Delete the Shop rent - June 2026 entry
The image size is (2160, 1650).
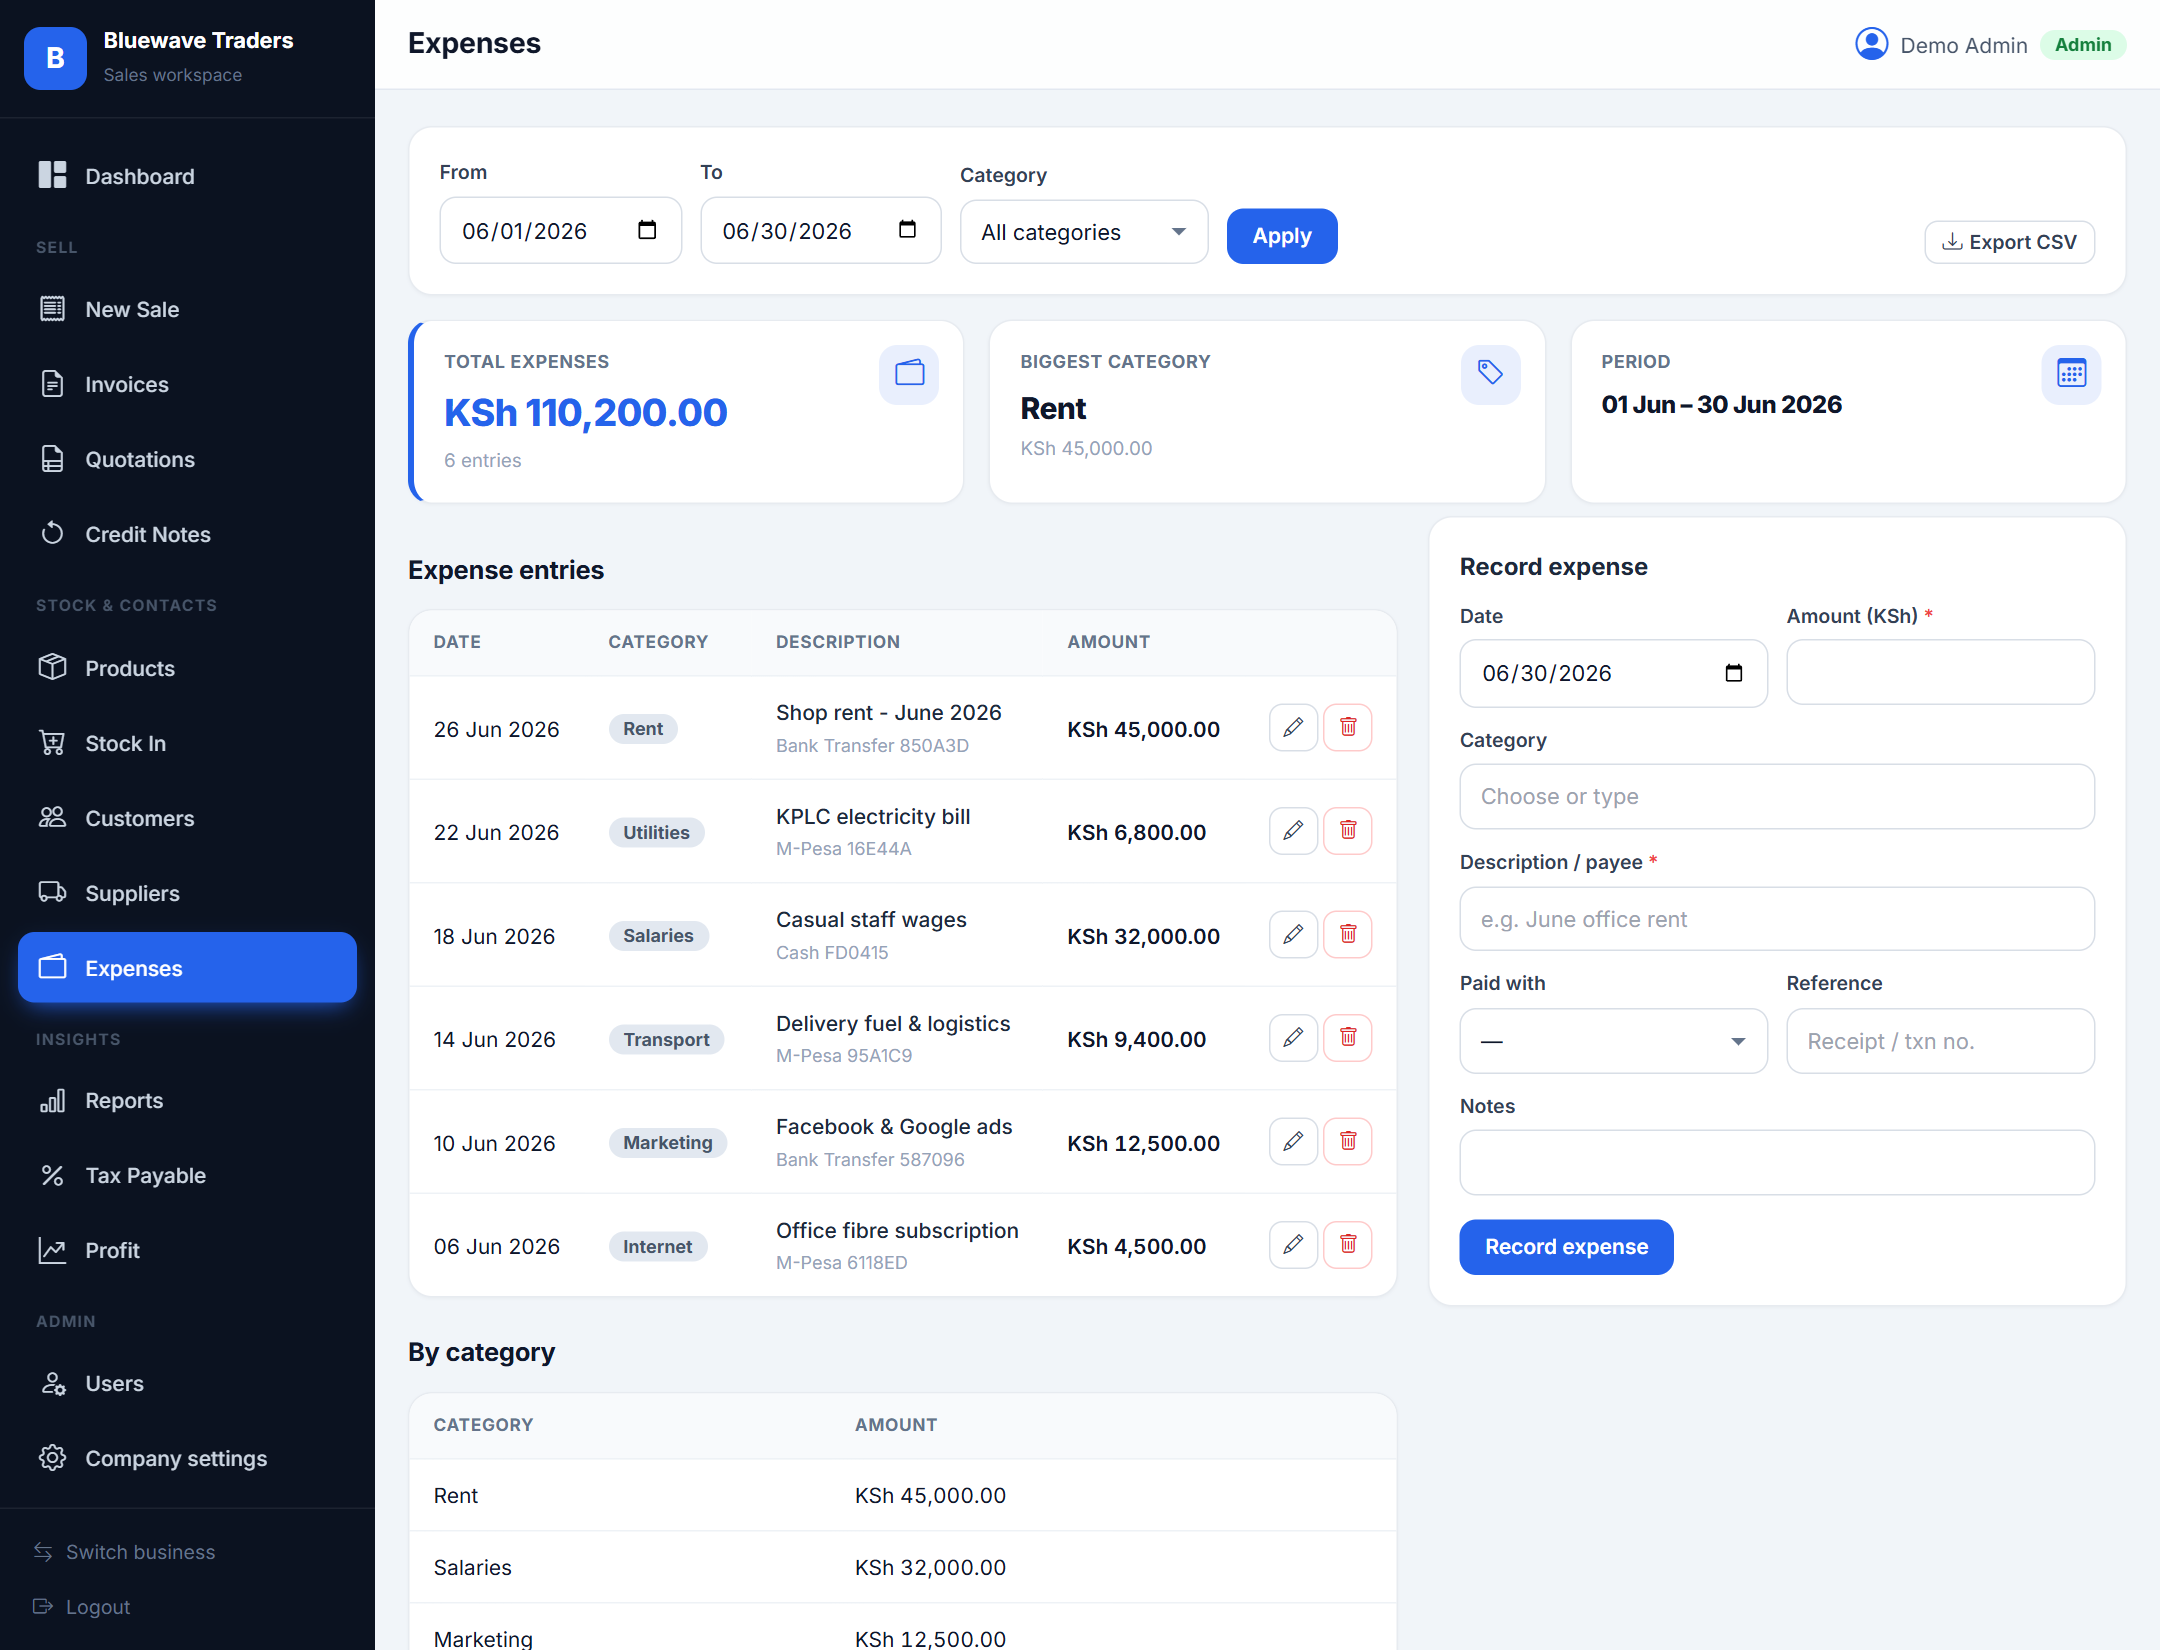(1348, 727)
